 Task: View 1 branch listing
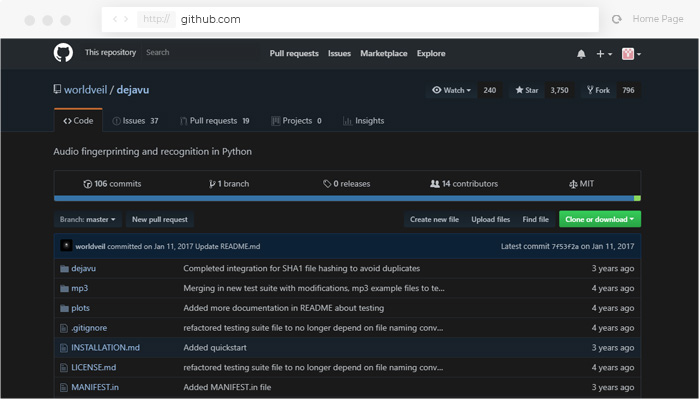pyautogui.click(x=229, y=184)
